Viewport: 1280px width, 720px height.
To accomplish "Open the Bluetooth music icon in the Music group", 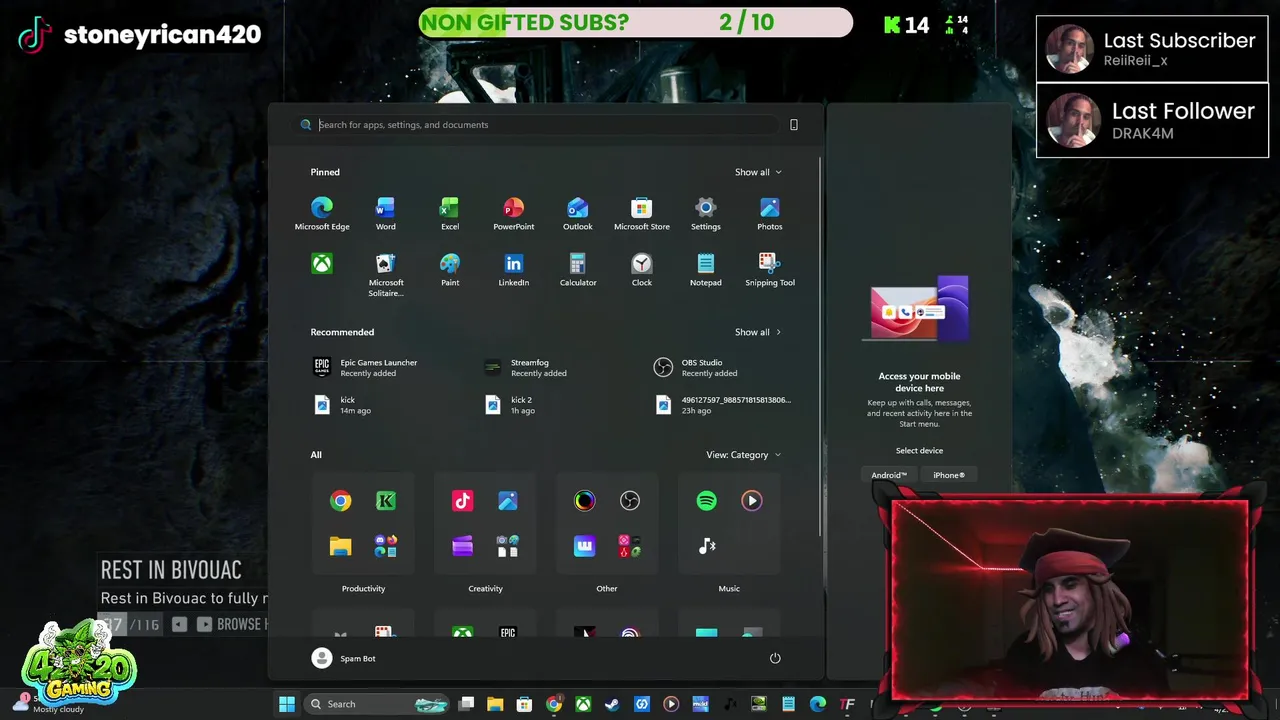I will 707,546.
